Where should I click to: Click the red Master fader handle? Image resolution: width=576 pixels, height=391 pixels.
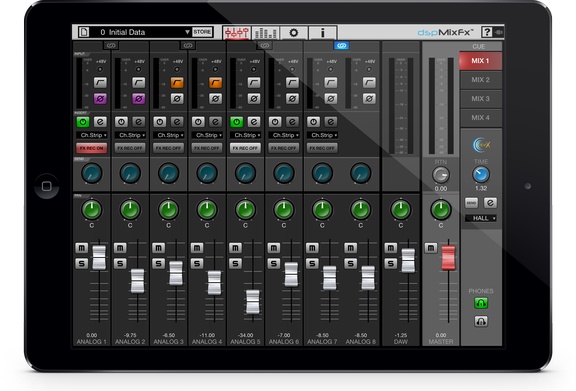point(448,258)
